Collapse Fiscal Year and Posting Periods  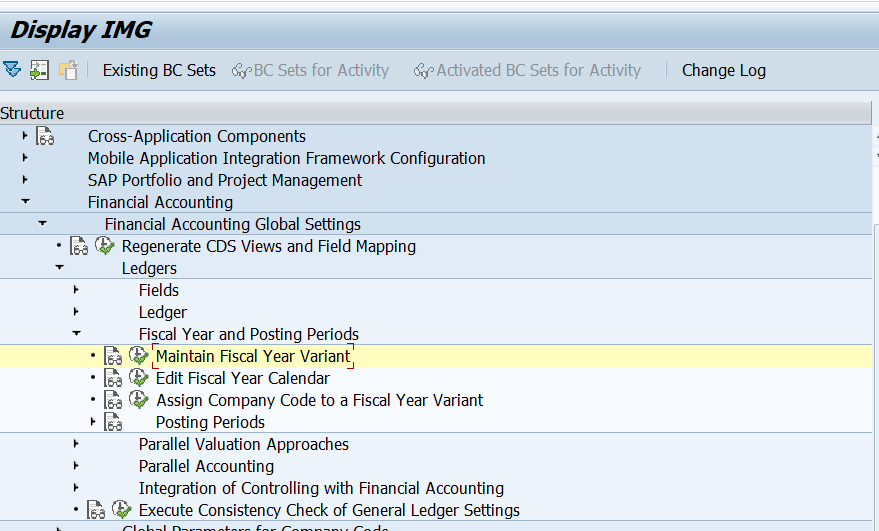(x=77, y=333)
